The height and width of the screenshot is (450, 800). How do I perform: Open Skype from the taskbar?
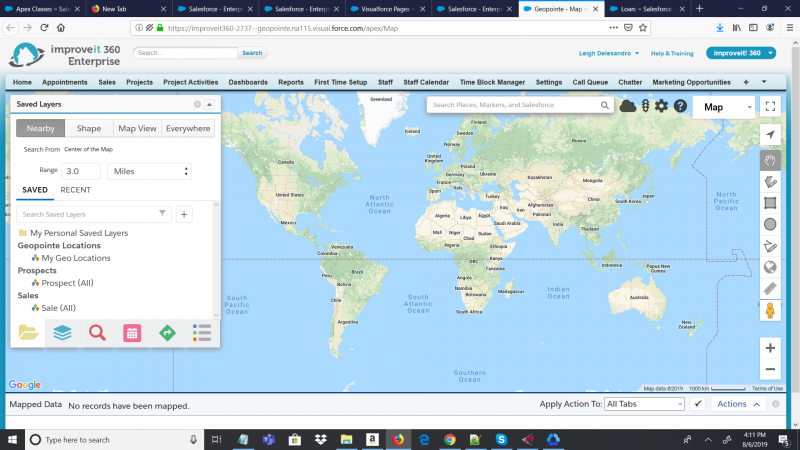tap(501, 439)
